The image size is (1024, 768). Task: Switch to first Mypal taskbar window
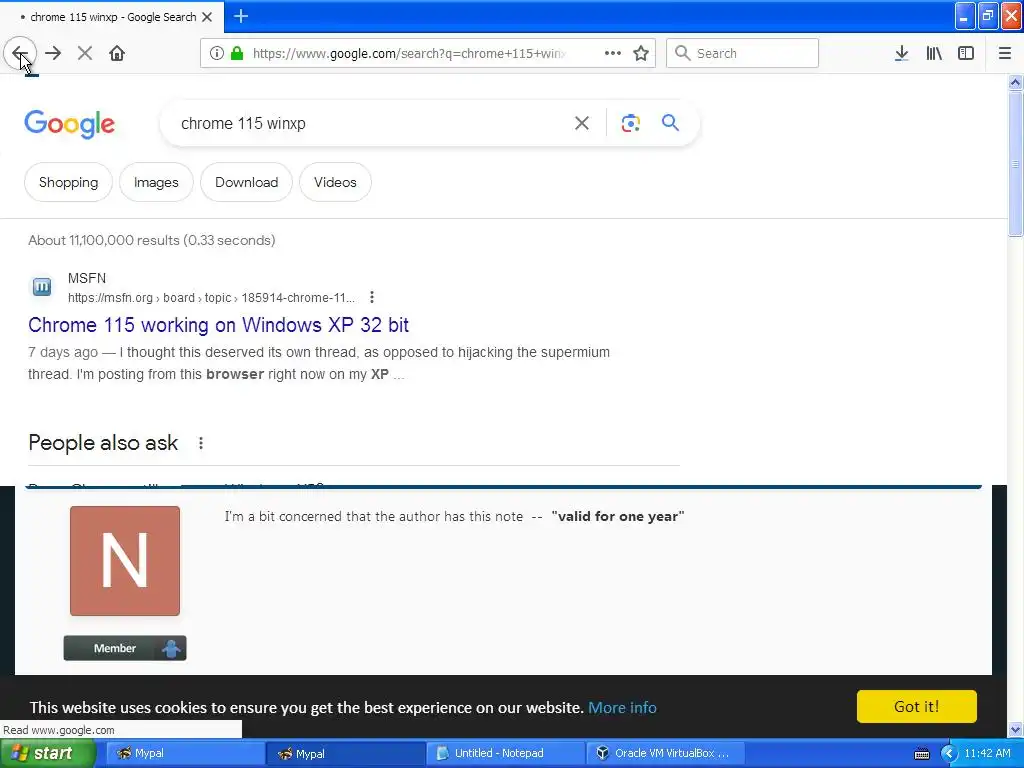(185, 754)
